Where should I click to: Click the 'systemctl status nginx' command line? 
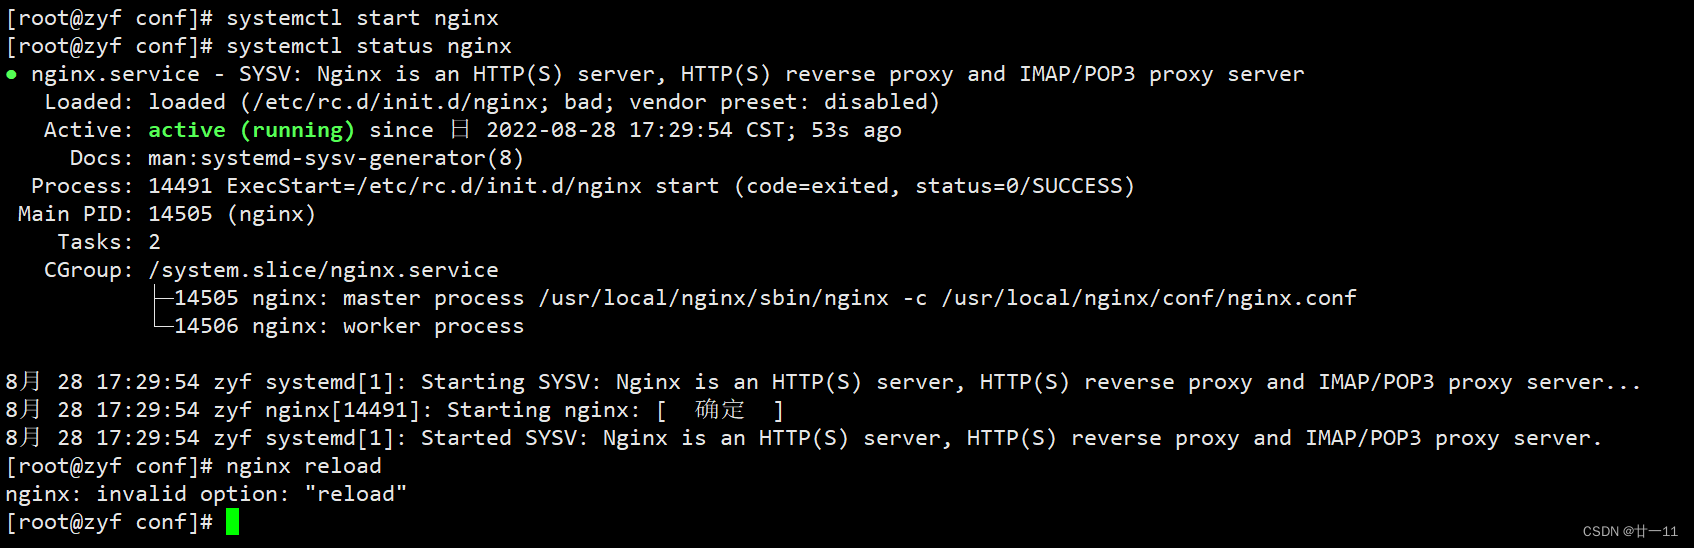pos(368,46)
